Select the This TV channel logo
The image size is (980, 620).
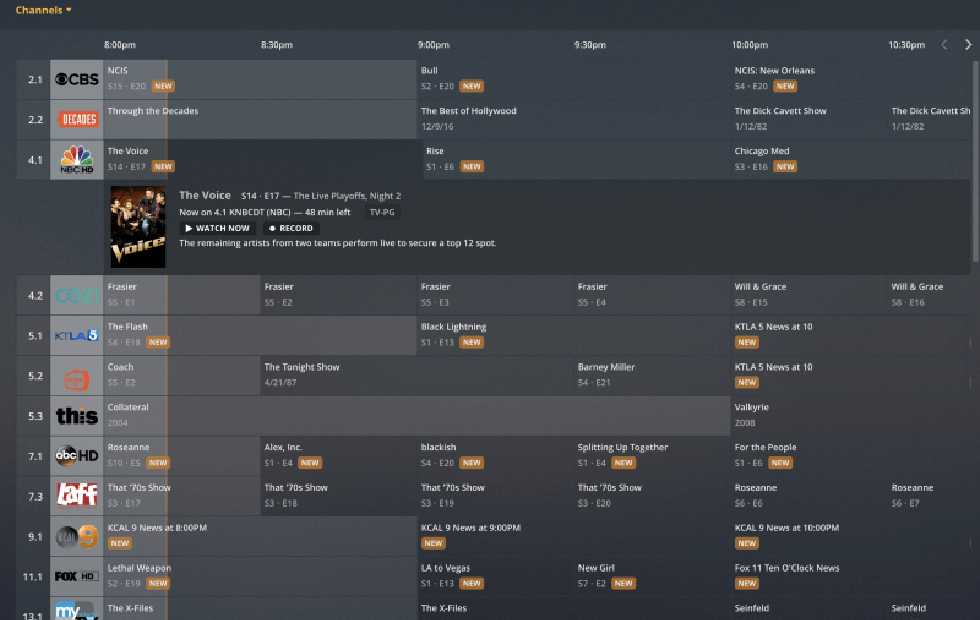[x=77, y=416]
